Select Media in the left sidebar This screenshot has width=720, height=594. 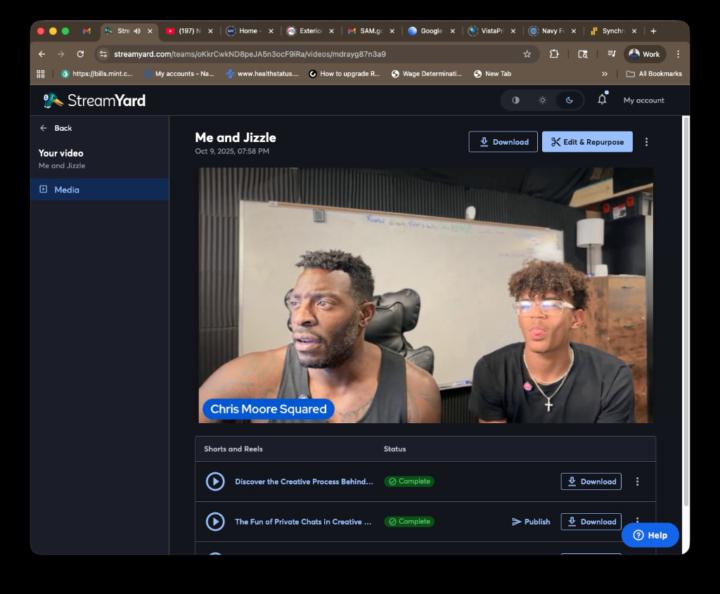(66, 190)
